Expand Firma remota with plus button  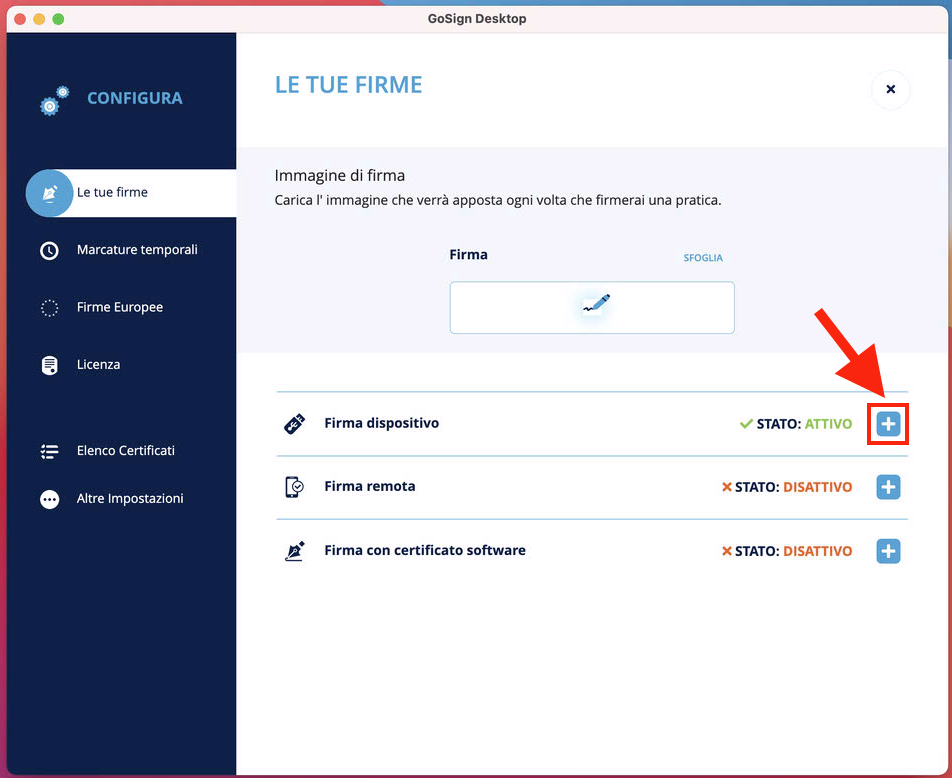[888, 487]
